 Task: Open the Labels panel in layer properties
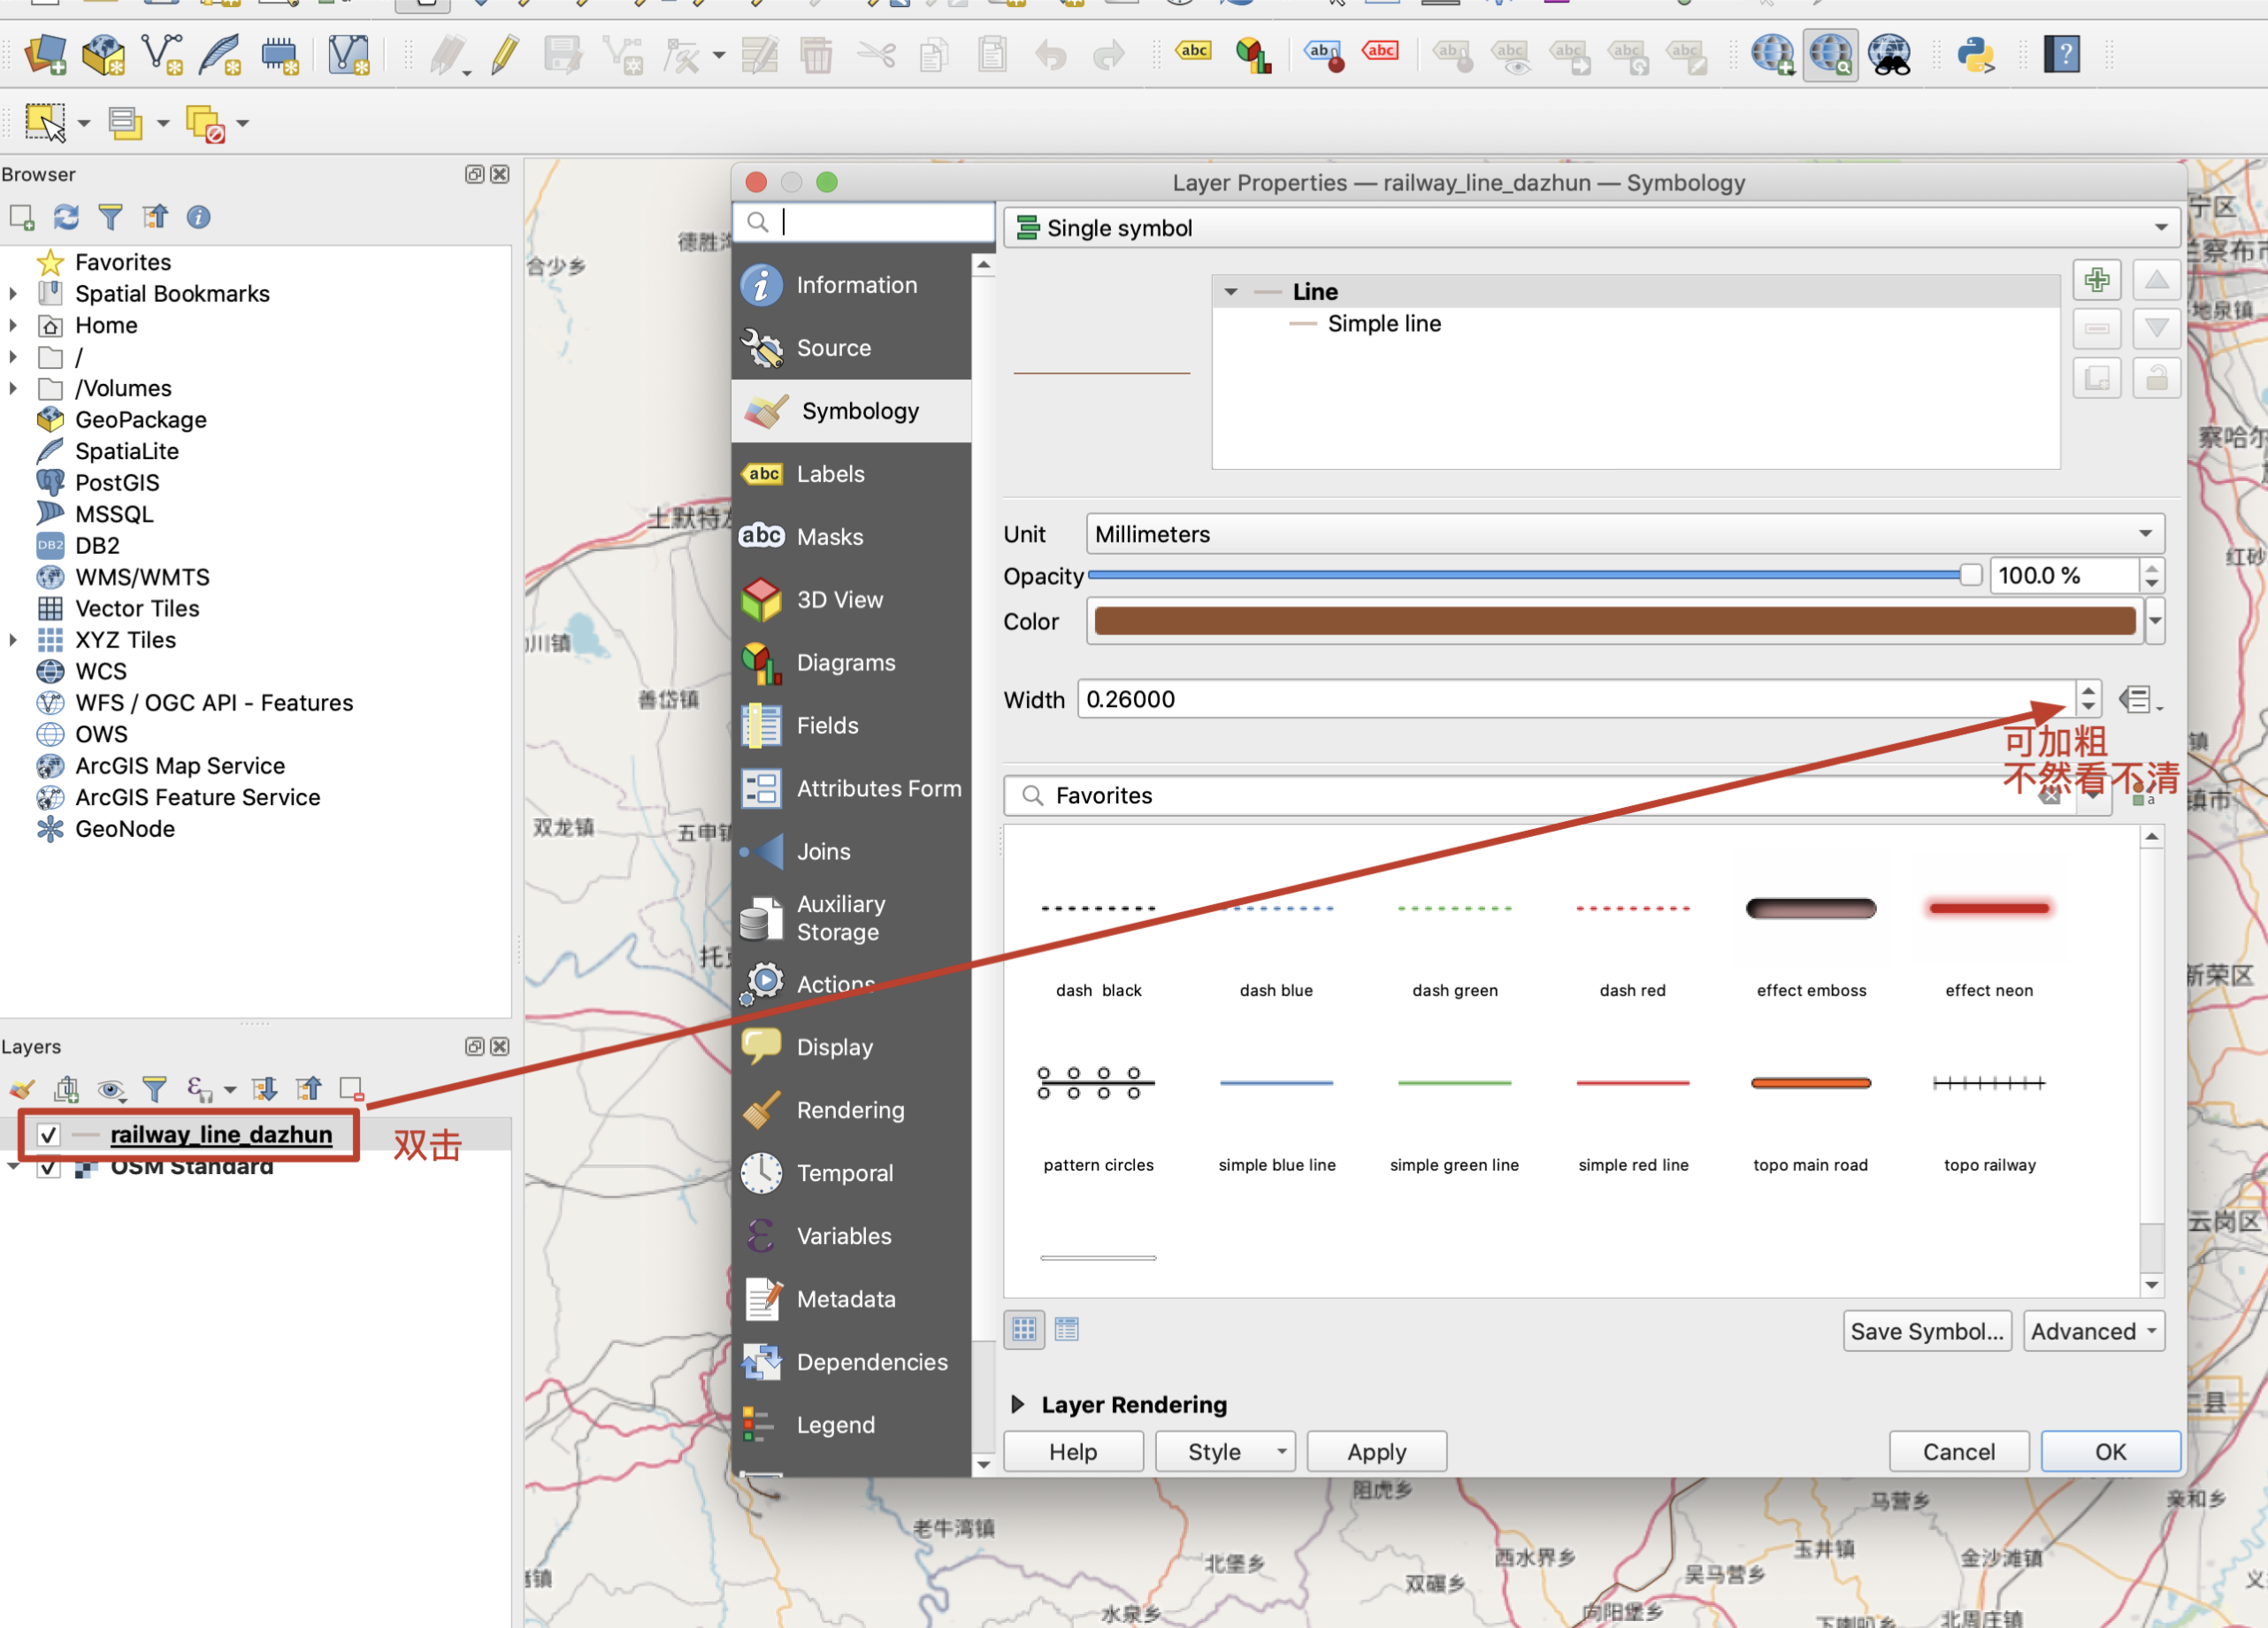(831, 472)
